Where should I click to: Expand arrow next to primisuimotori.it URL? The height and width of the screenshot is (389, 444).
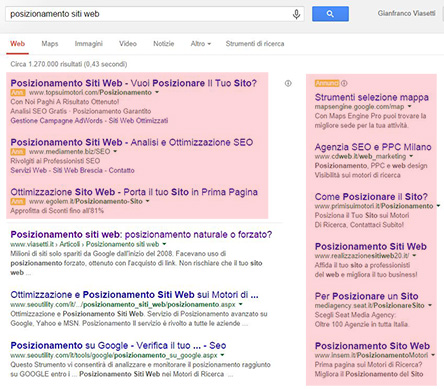pyautogui.click(x=438, y=206)
